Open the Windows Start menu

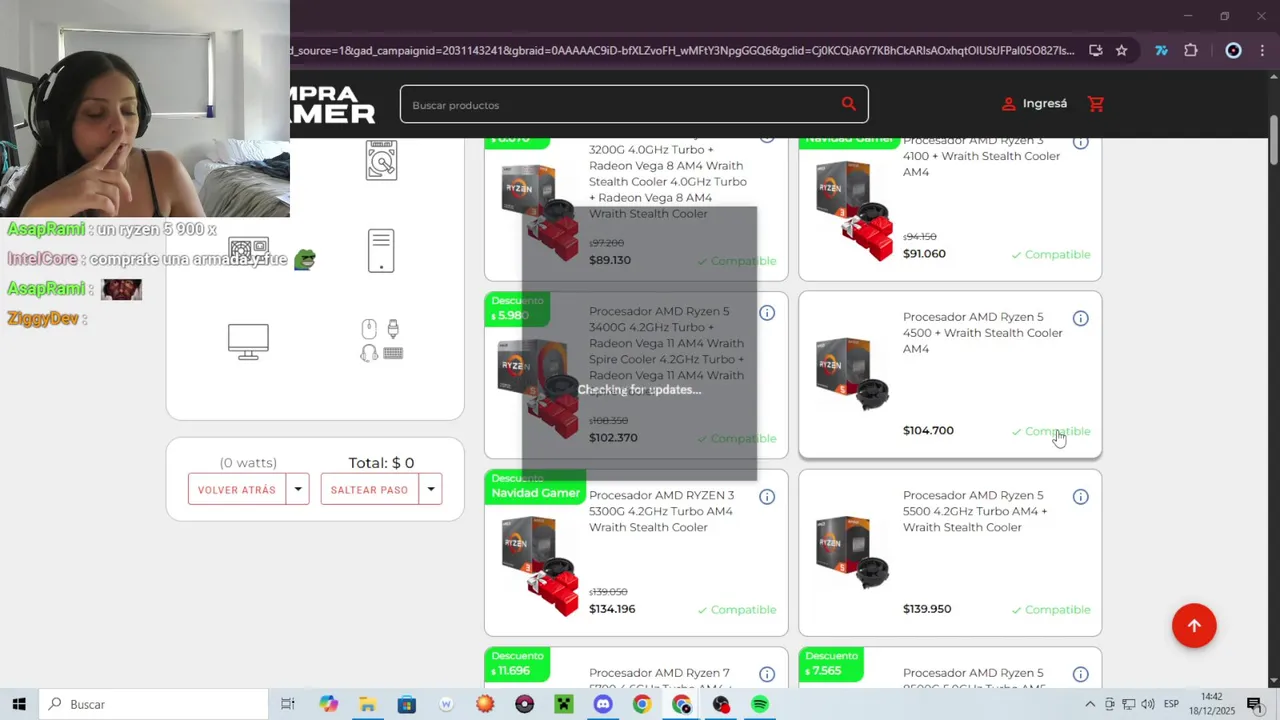point(19,704)
